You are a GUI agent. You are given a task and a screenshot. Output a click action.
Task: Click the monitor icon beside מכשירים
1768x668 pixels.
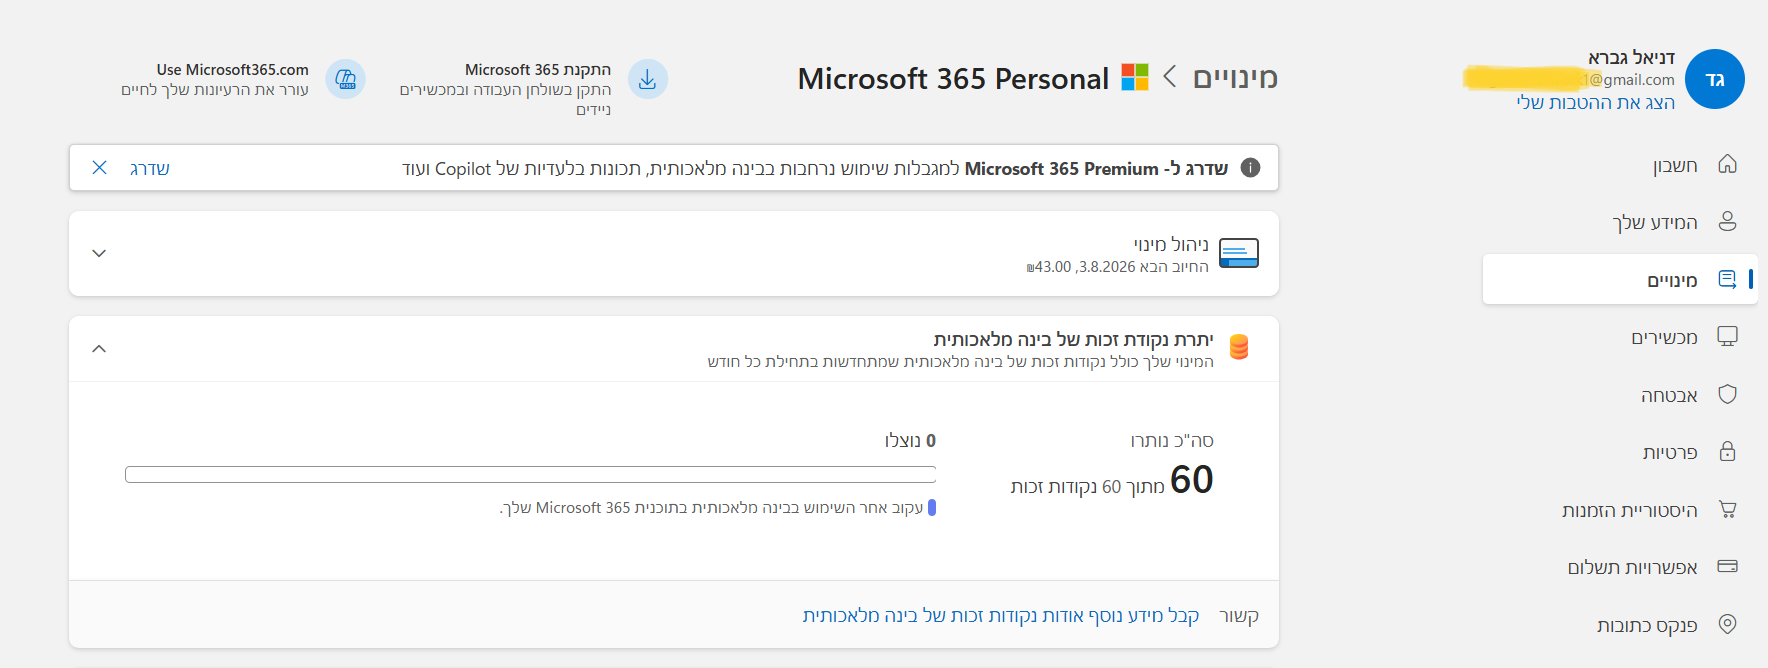click(1727, 336)
